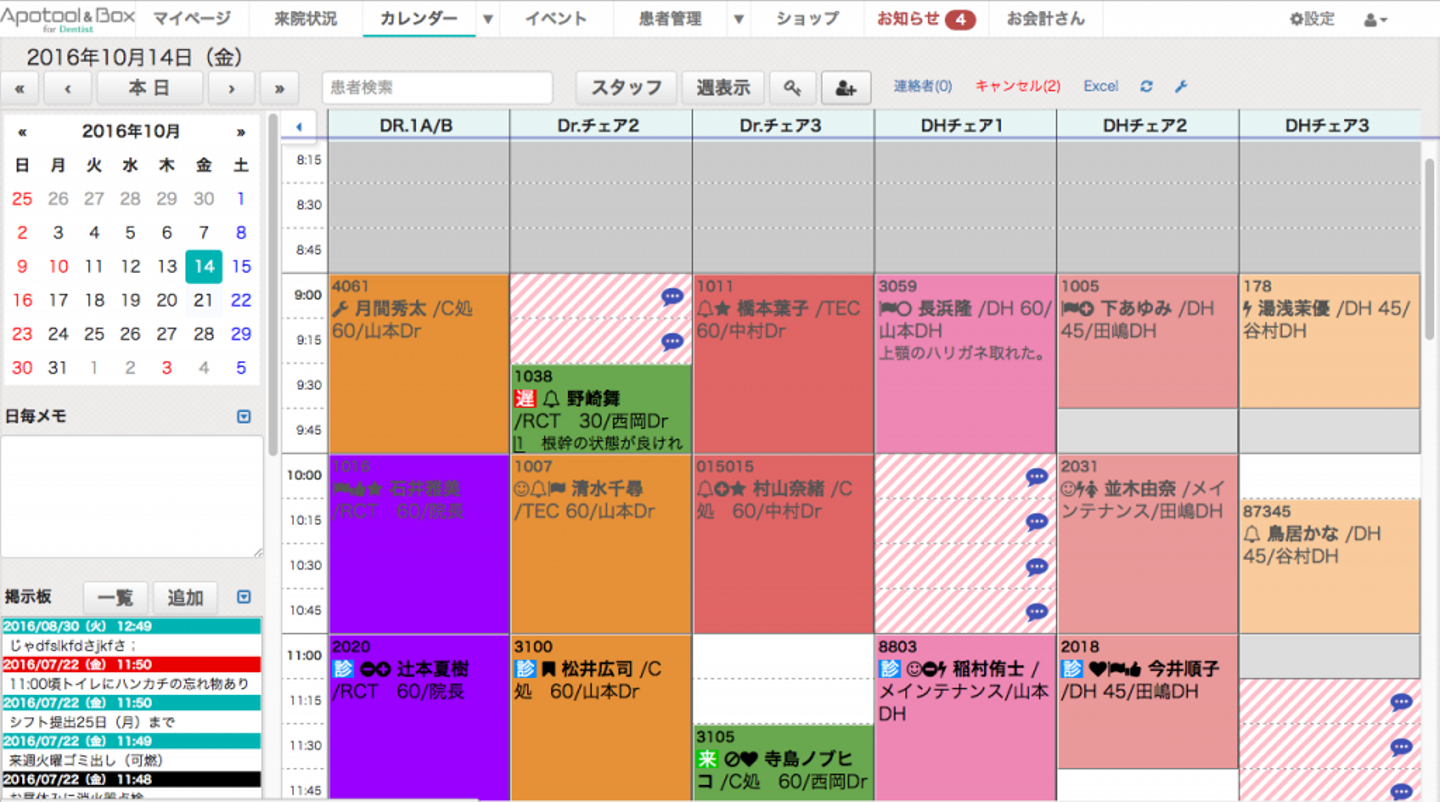
Task: Click the 10:15 comment bubble in DHチェア1
Action: click(1037, 522)
